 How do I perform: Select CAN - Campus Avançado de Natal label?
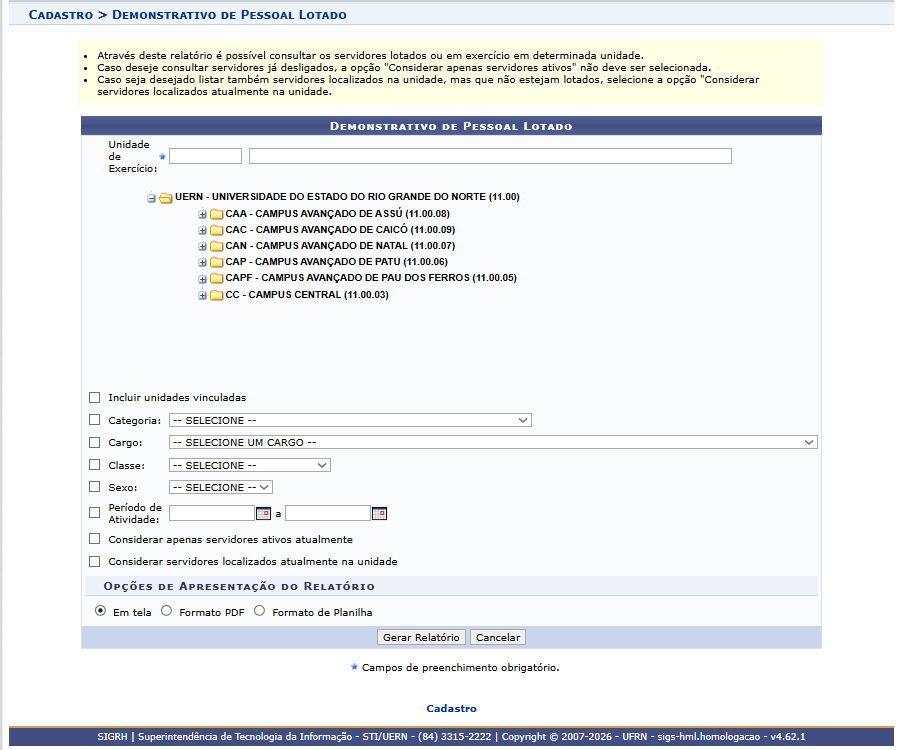point(340,246)
